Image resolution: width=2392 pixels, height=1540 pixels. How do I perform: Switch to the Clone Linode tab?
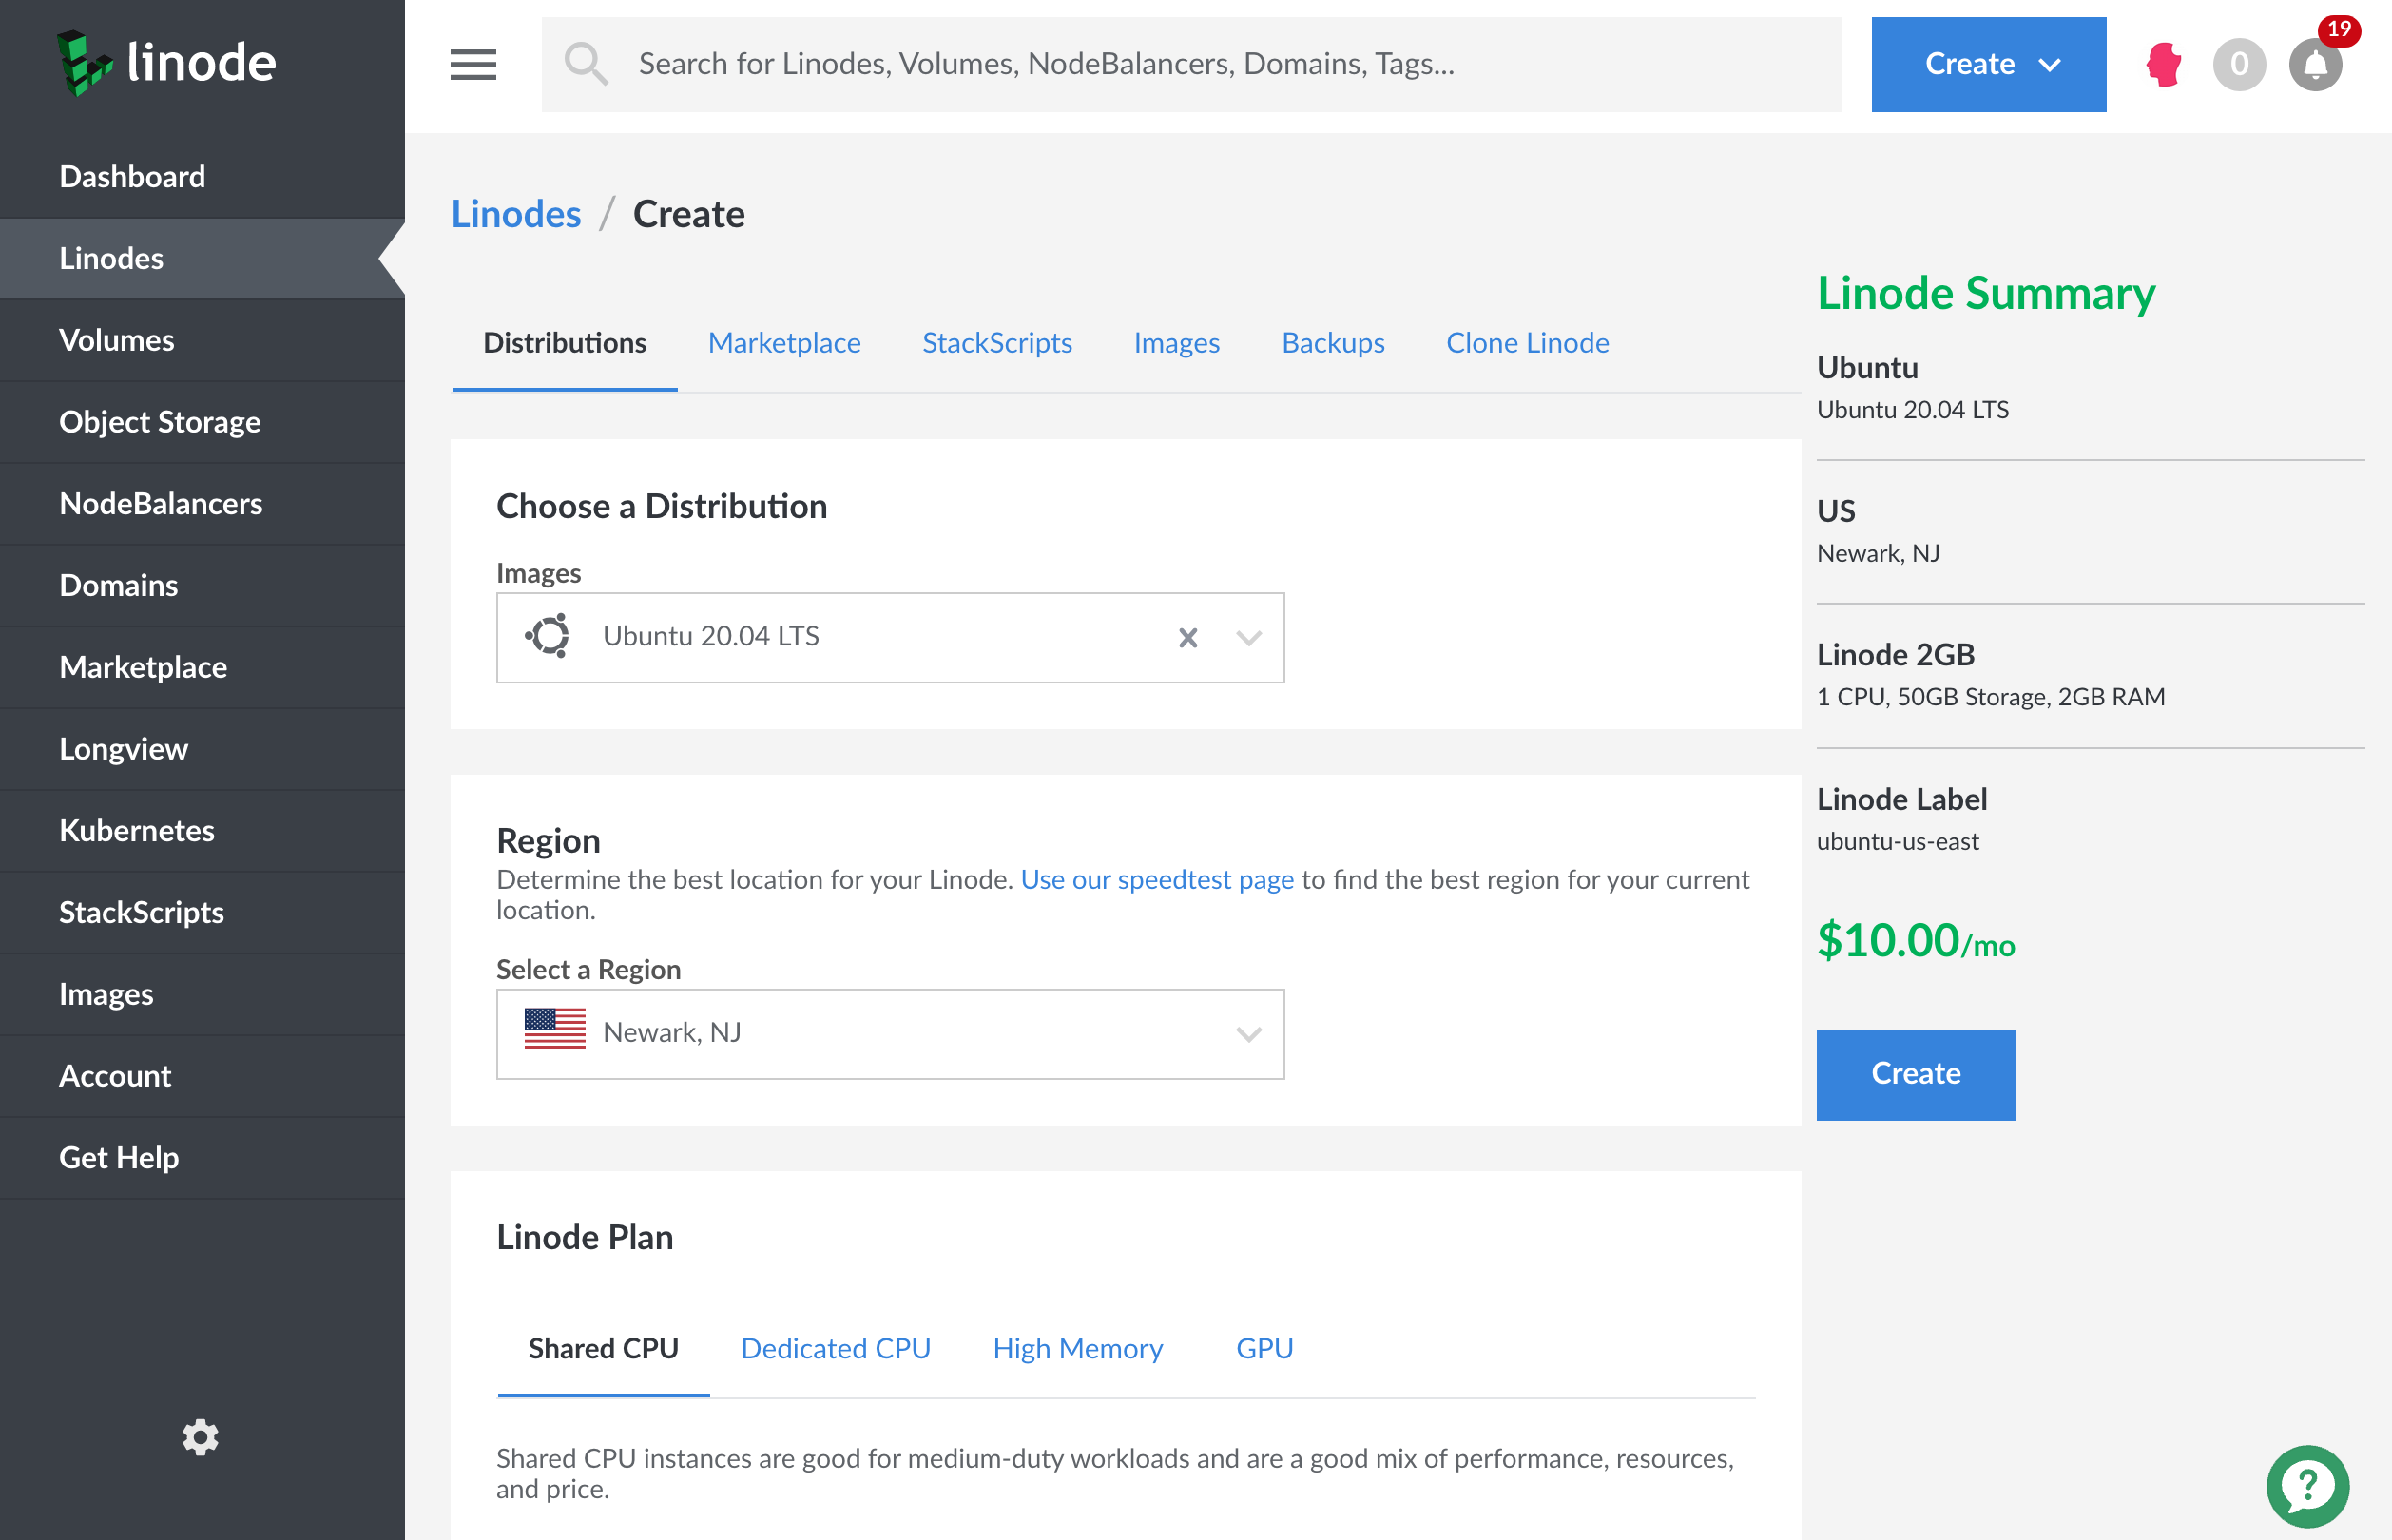(x=1527, y=343)
